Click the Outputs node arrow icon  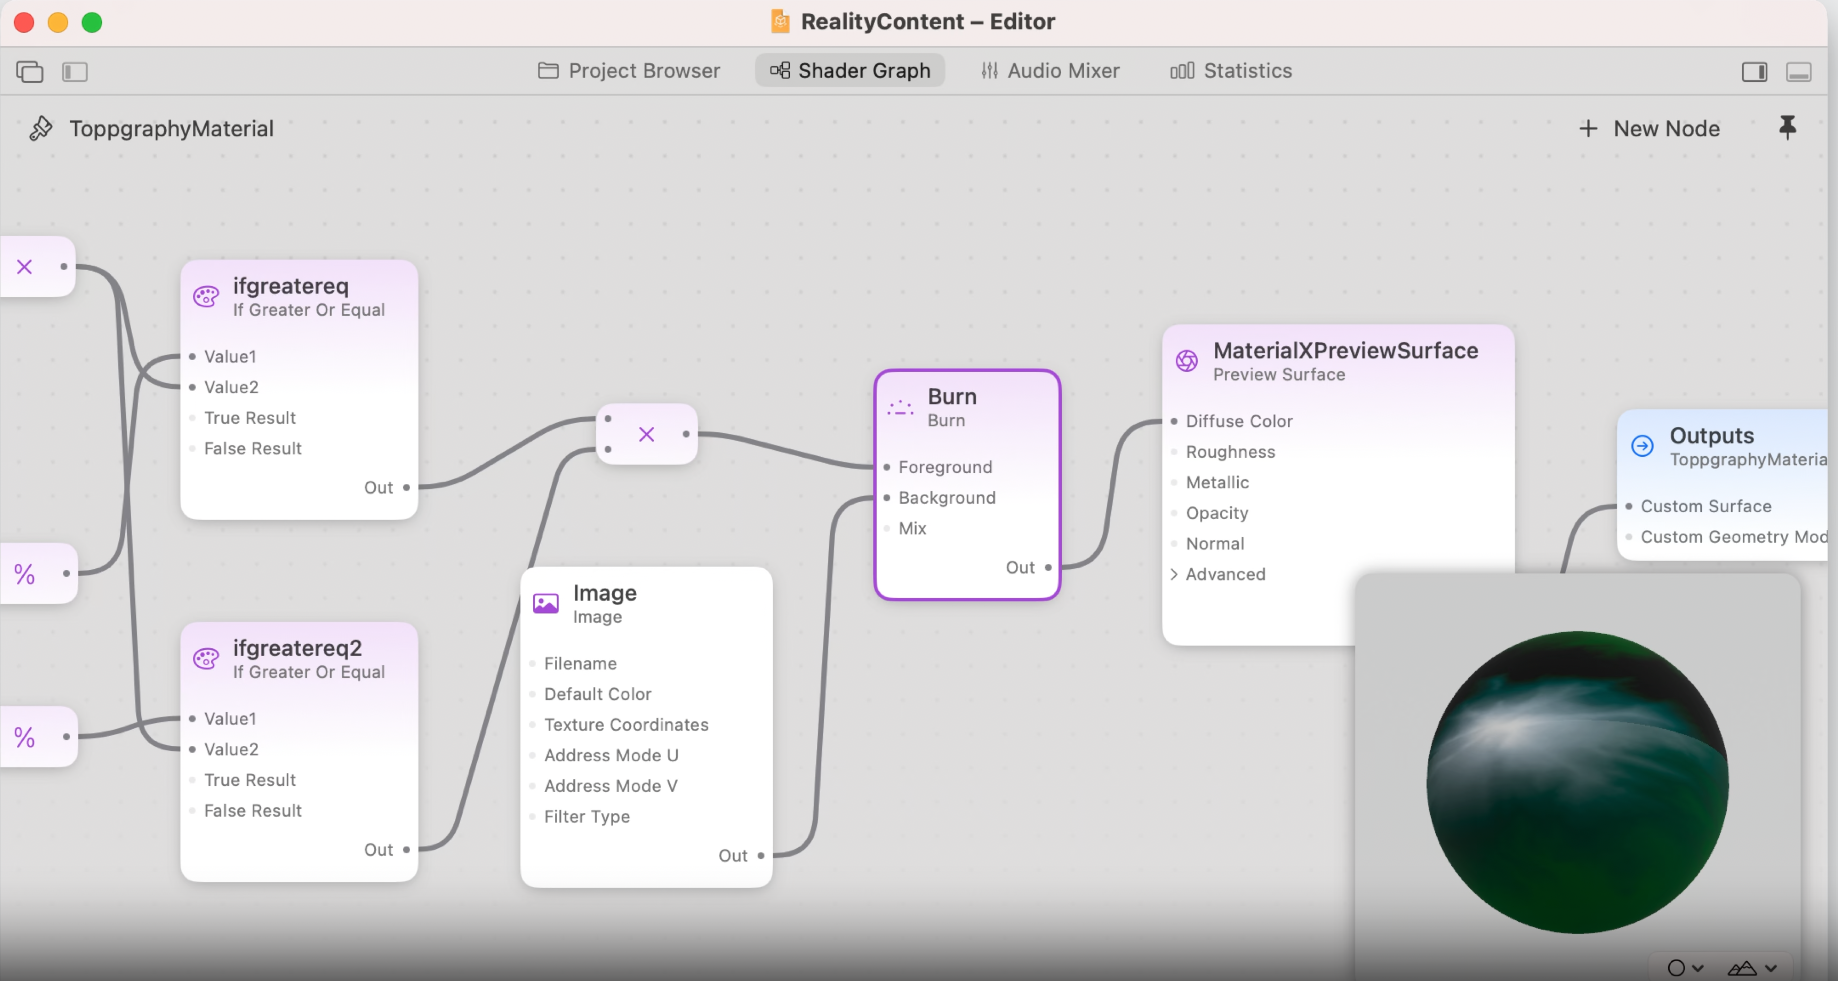tap(1642, 446)
